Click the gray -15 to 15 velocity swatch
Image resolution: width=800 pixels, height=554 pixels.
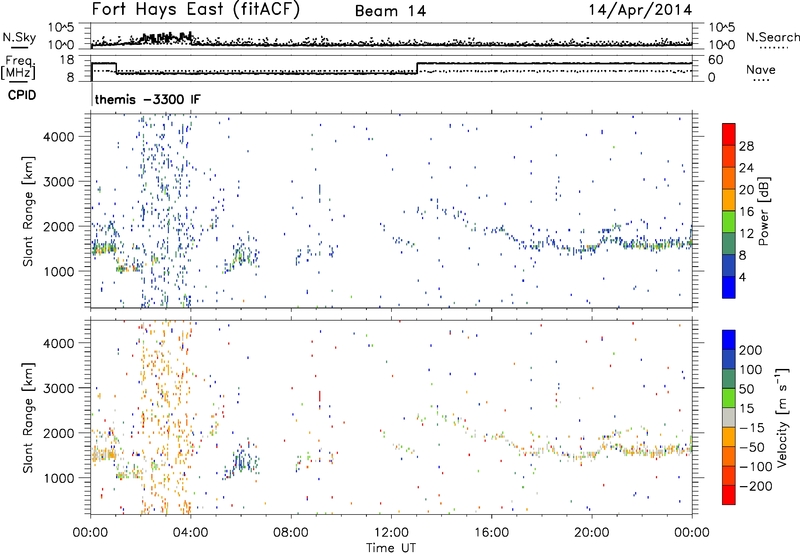pos(729,417)
